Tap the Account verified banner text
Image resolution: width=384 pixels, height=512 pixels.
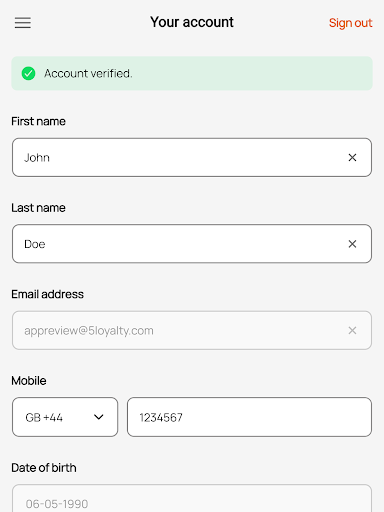[88, 73]
